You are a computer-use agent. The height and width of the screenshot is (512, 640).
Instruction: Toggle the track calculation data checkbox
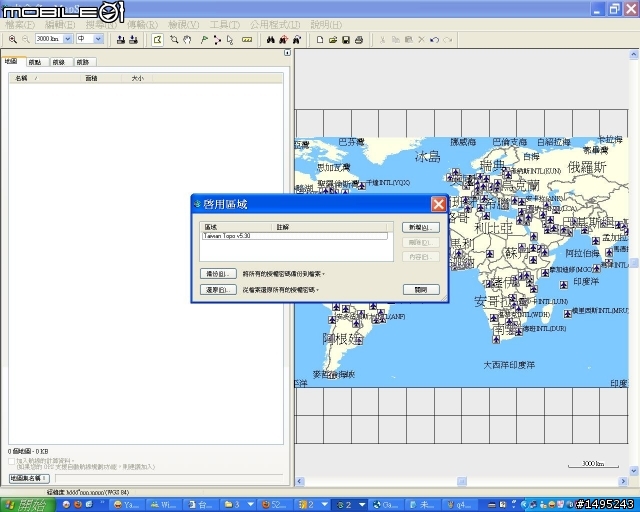coord(11,461)
